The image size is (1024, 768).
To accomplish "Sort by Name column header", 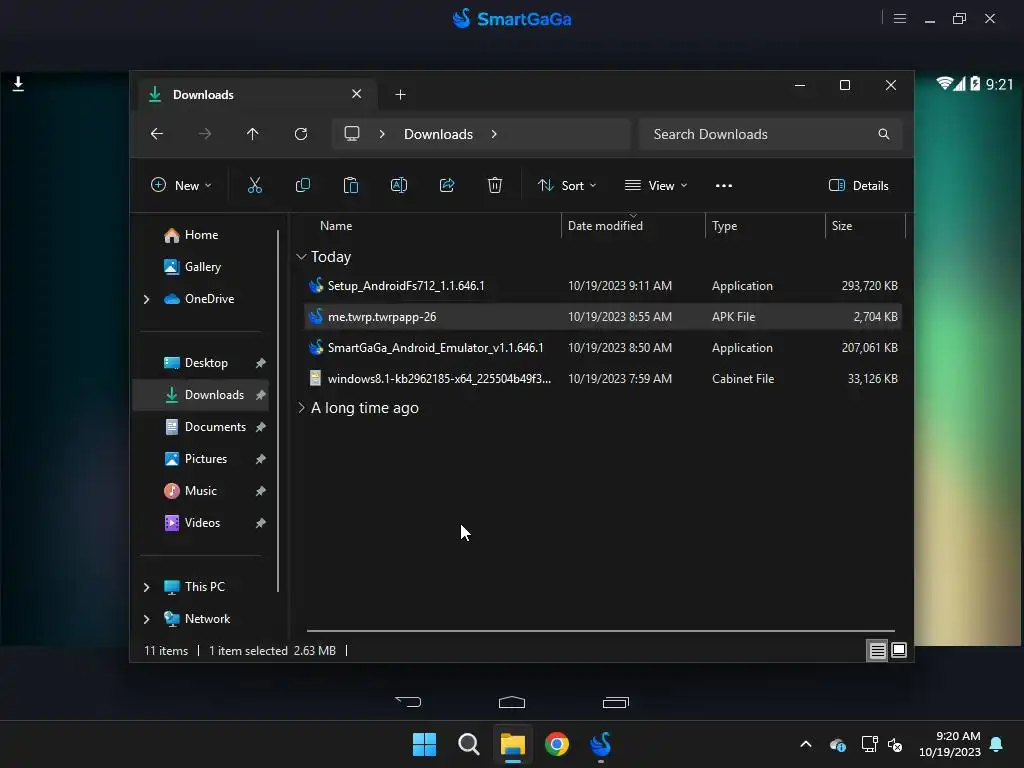I will tap(336, 226).
